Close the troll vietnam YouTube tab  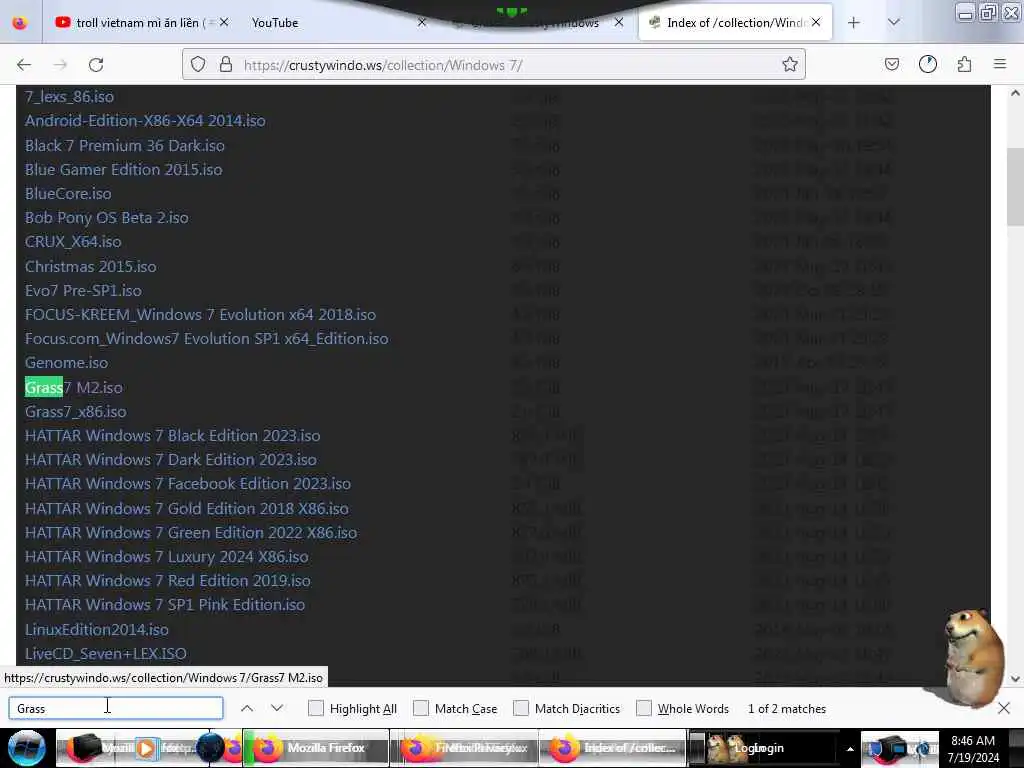coord(224,23)
